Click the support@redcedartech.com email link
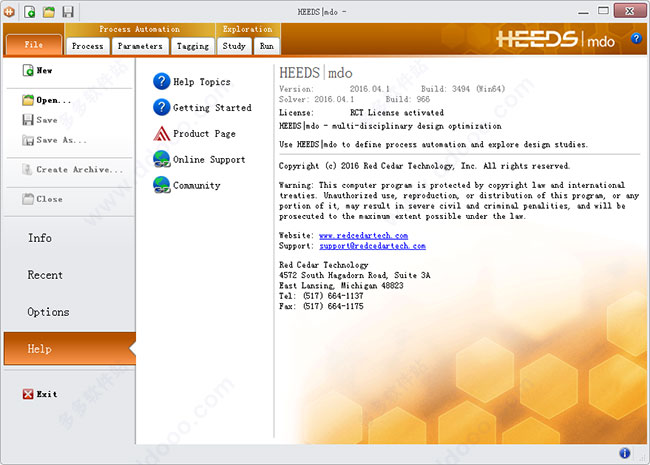 372,246
